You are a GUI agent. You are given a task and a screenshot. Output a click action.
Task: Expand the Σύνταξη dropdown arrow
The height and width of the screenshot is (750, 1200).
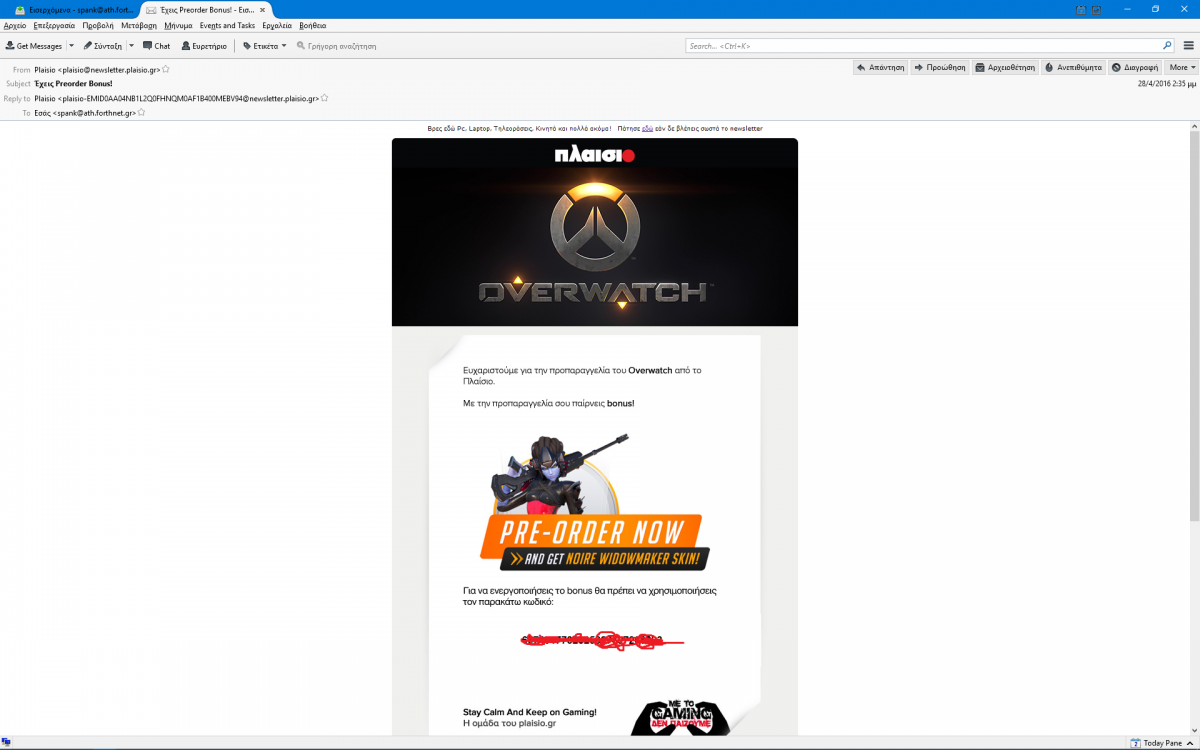click(131, 46)
